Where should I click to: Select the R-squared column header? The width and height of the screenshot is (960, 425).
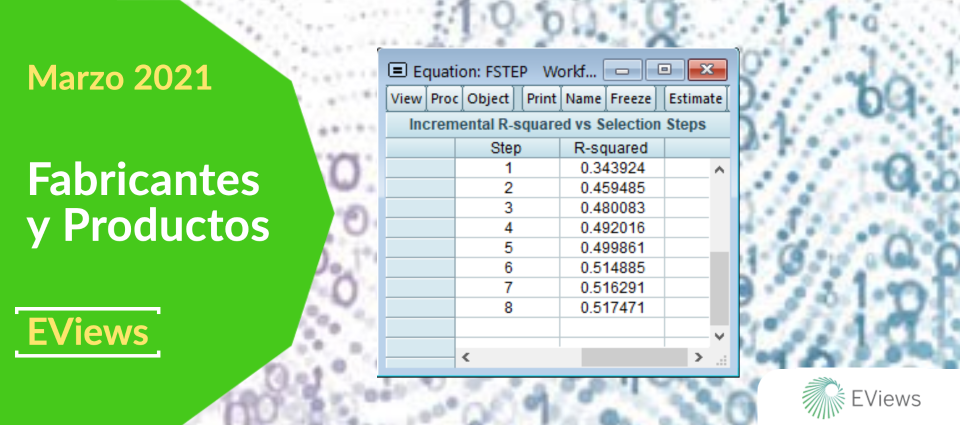click(x=612, y=148)
